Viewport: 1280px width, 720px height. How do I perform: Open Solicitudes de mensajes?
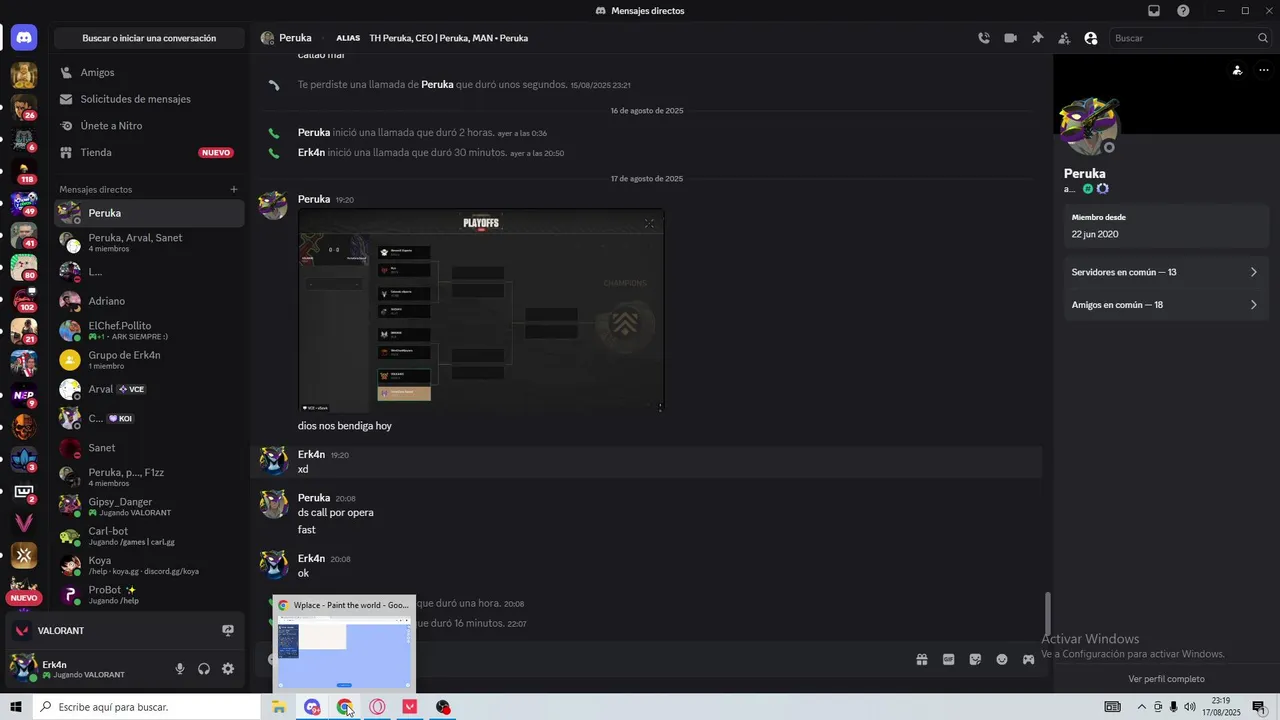[x=149, y=99]
